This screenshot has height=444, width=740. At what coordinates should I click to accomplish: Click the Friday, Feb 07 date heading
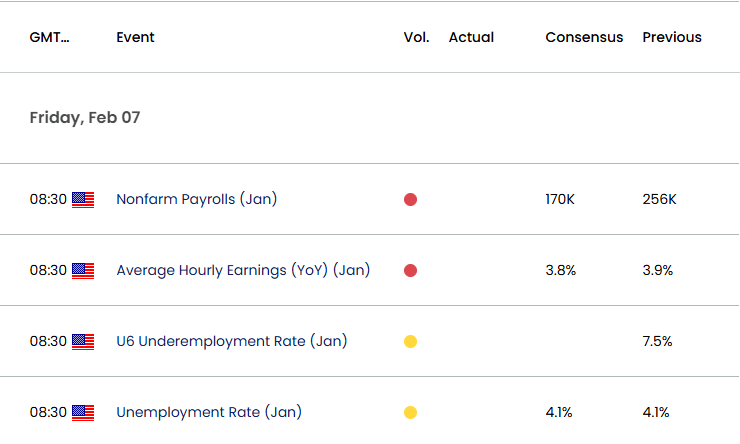(85, 117)
